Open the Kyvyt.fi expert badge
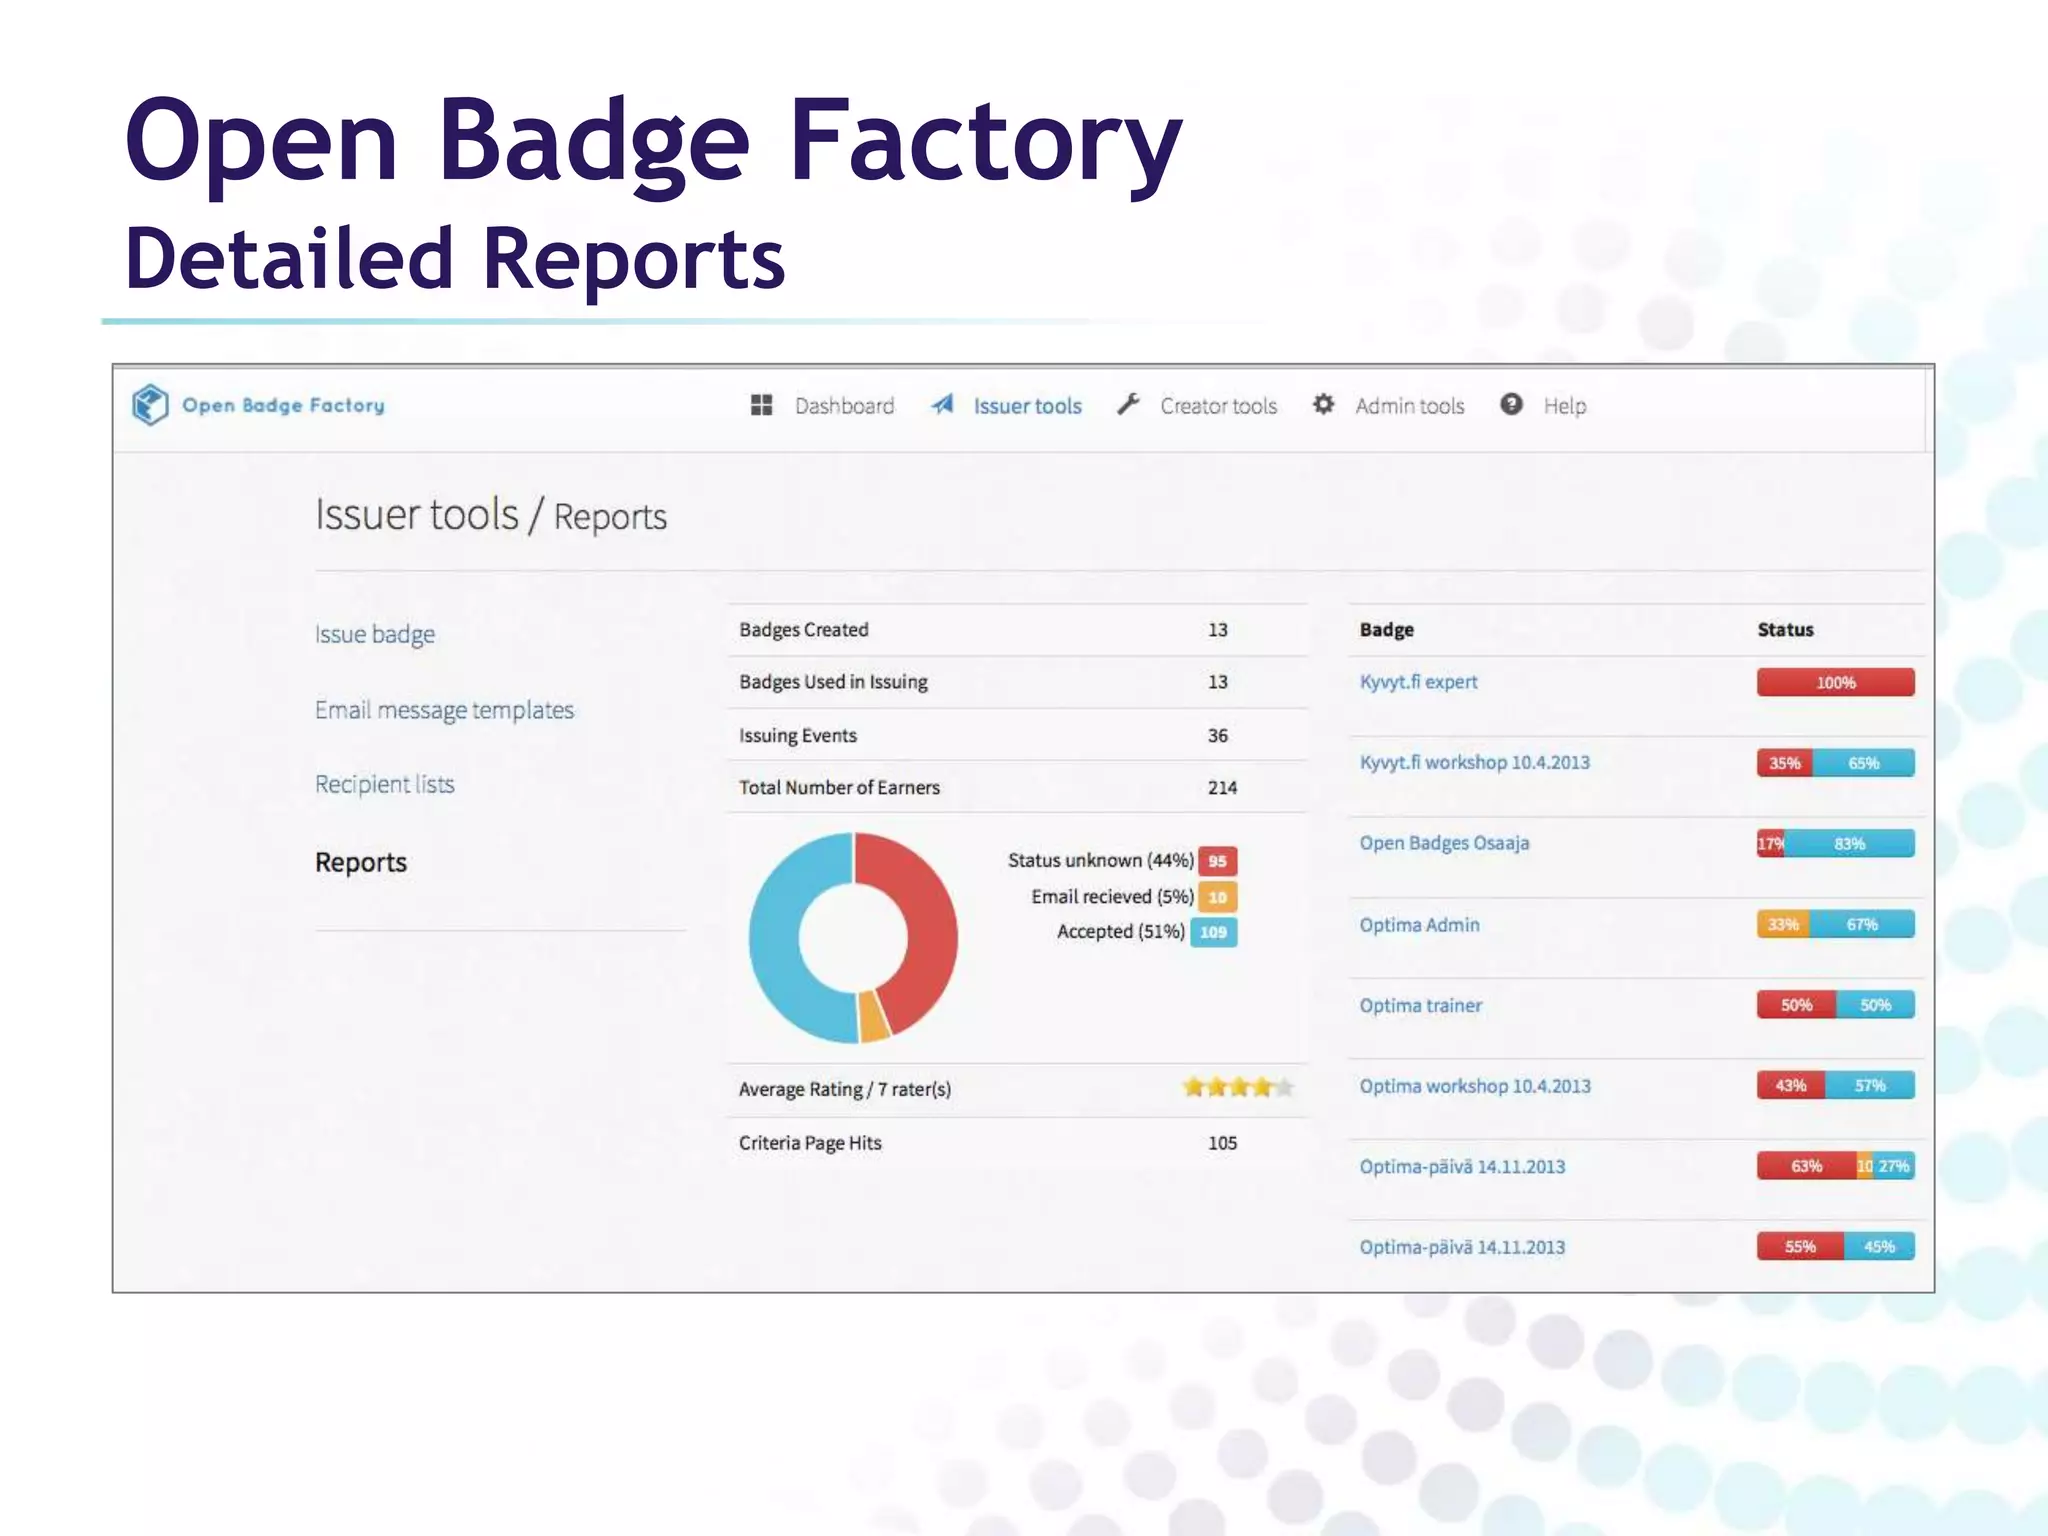This screenshot has width=2048, height=1536. tap(1418, 682)
